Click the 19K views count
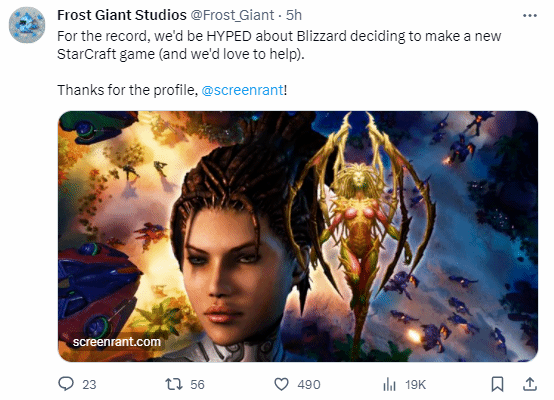The image size is (554, 400). (416, 384)
